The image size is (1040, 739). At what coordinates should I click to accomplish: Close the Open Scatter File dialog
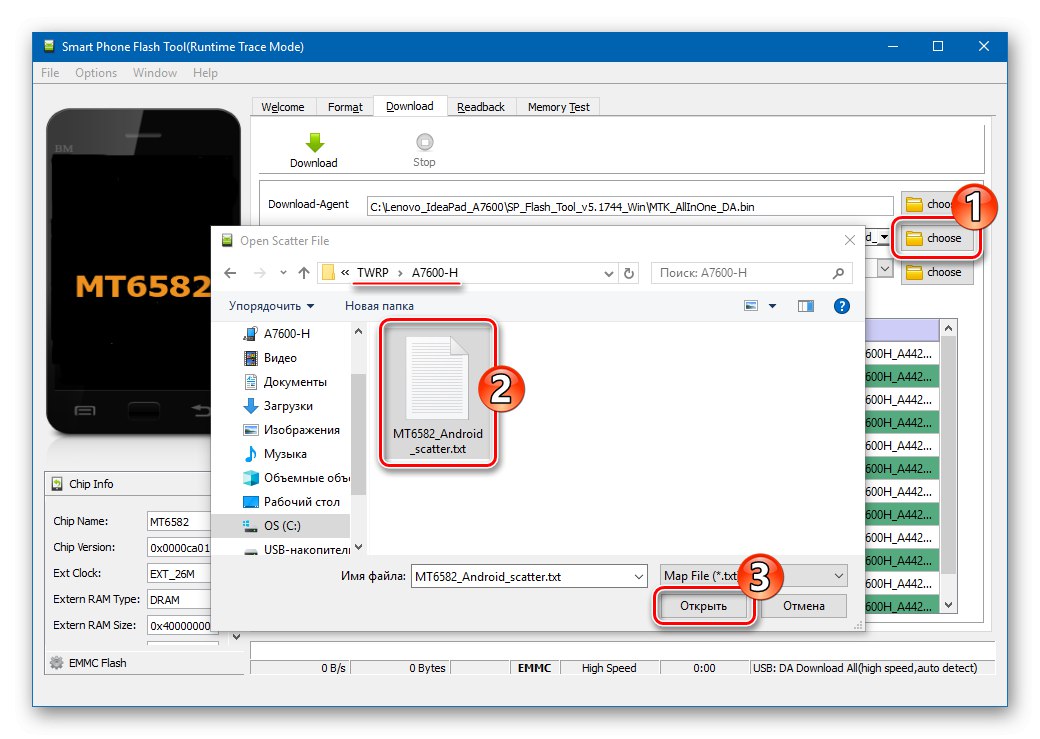(x=850, y=240)
